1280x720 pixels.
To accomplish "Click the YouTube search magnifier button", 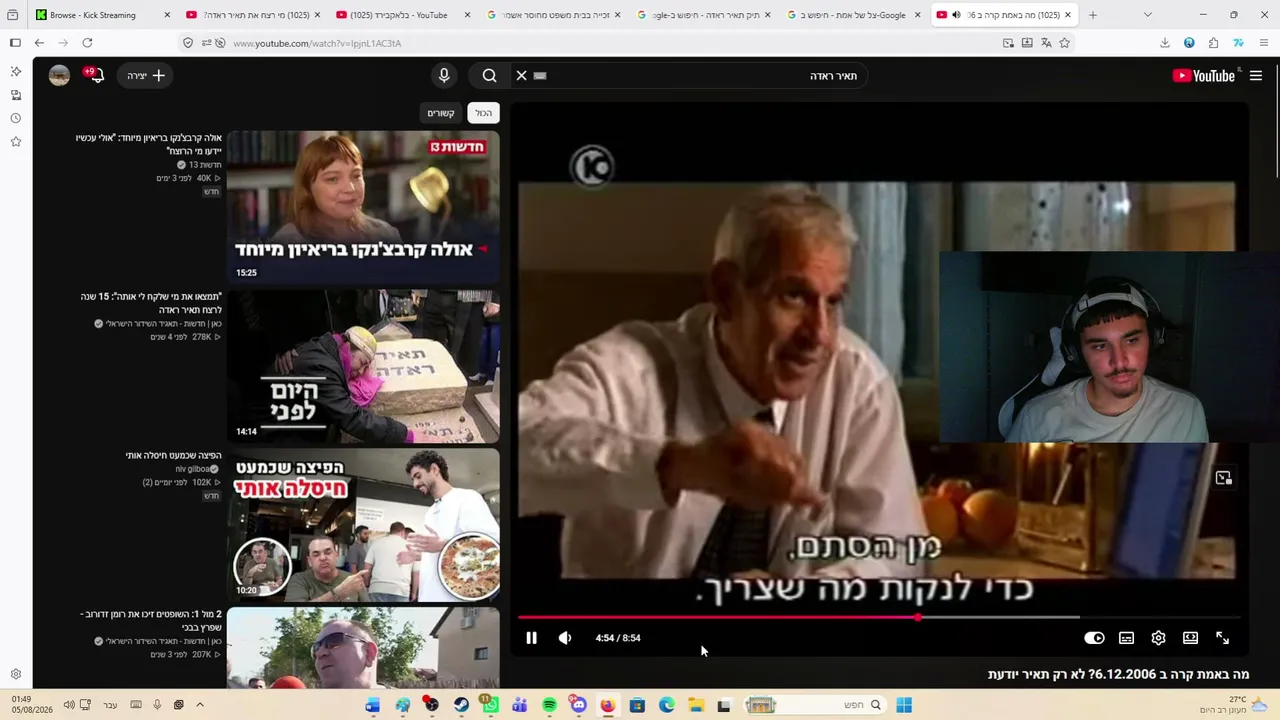I will coord(489,76).
